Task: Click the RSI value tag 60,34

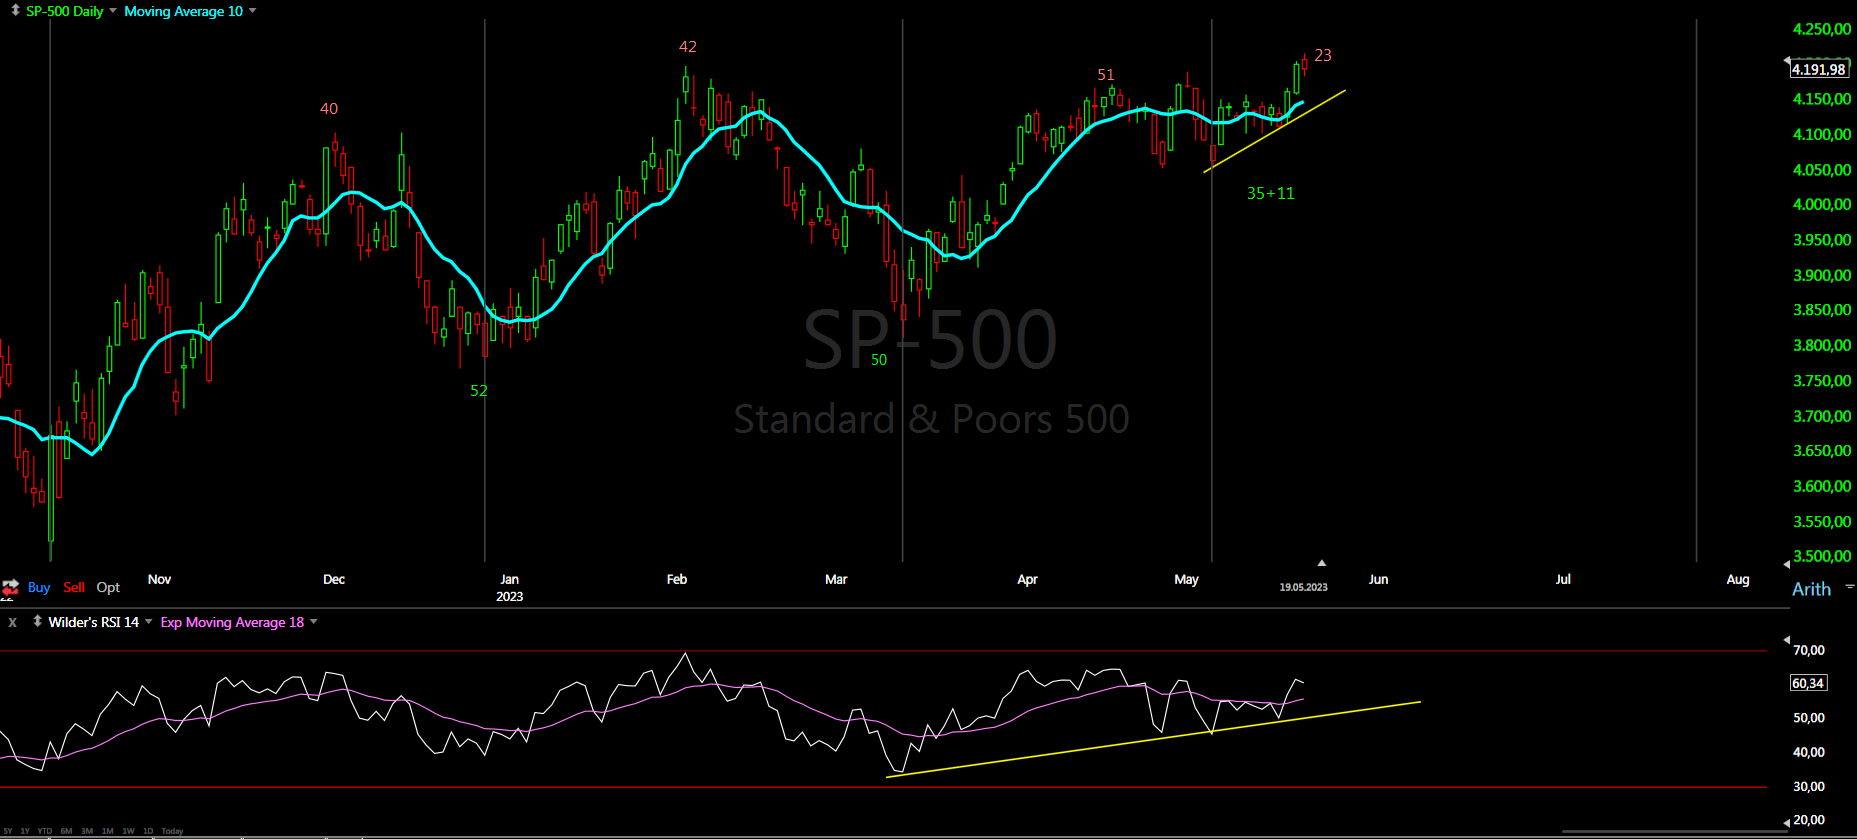Action: click(x=1808, y=683)
